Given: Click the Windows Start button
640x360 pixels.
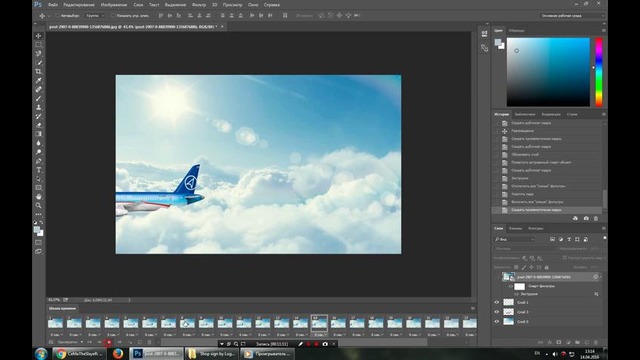Looking at the screenshot, I should (41, 354).
